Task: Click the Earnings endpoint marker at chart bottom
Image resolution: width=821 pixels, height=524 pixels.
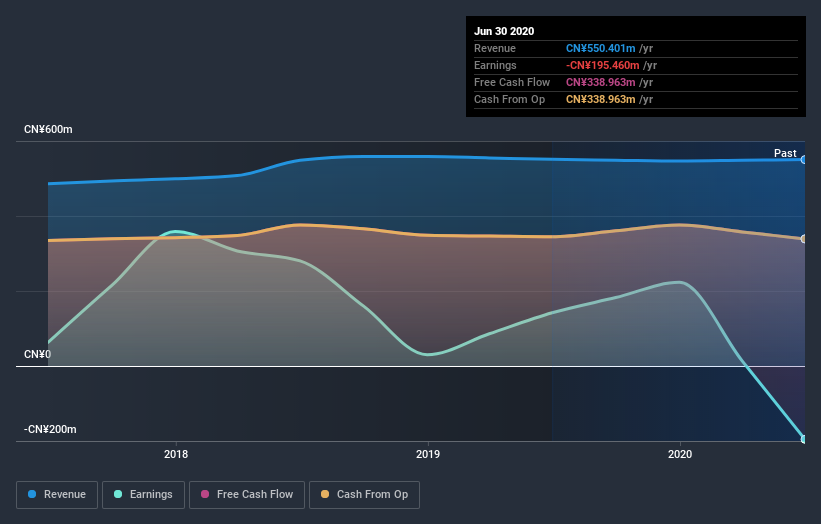Action: 803,439
